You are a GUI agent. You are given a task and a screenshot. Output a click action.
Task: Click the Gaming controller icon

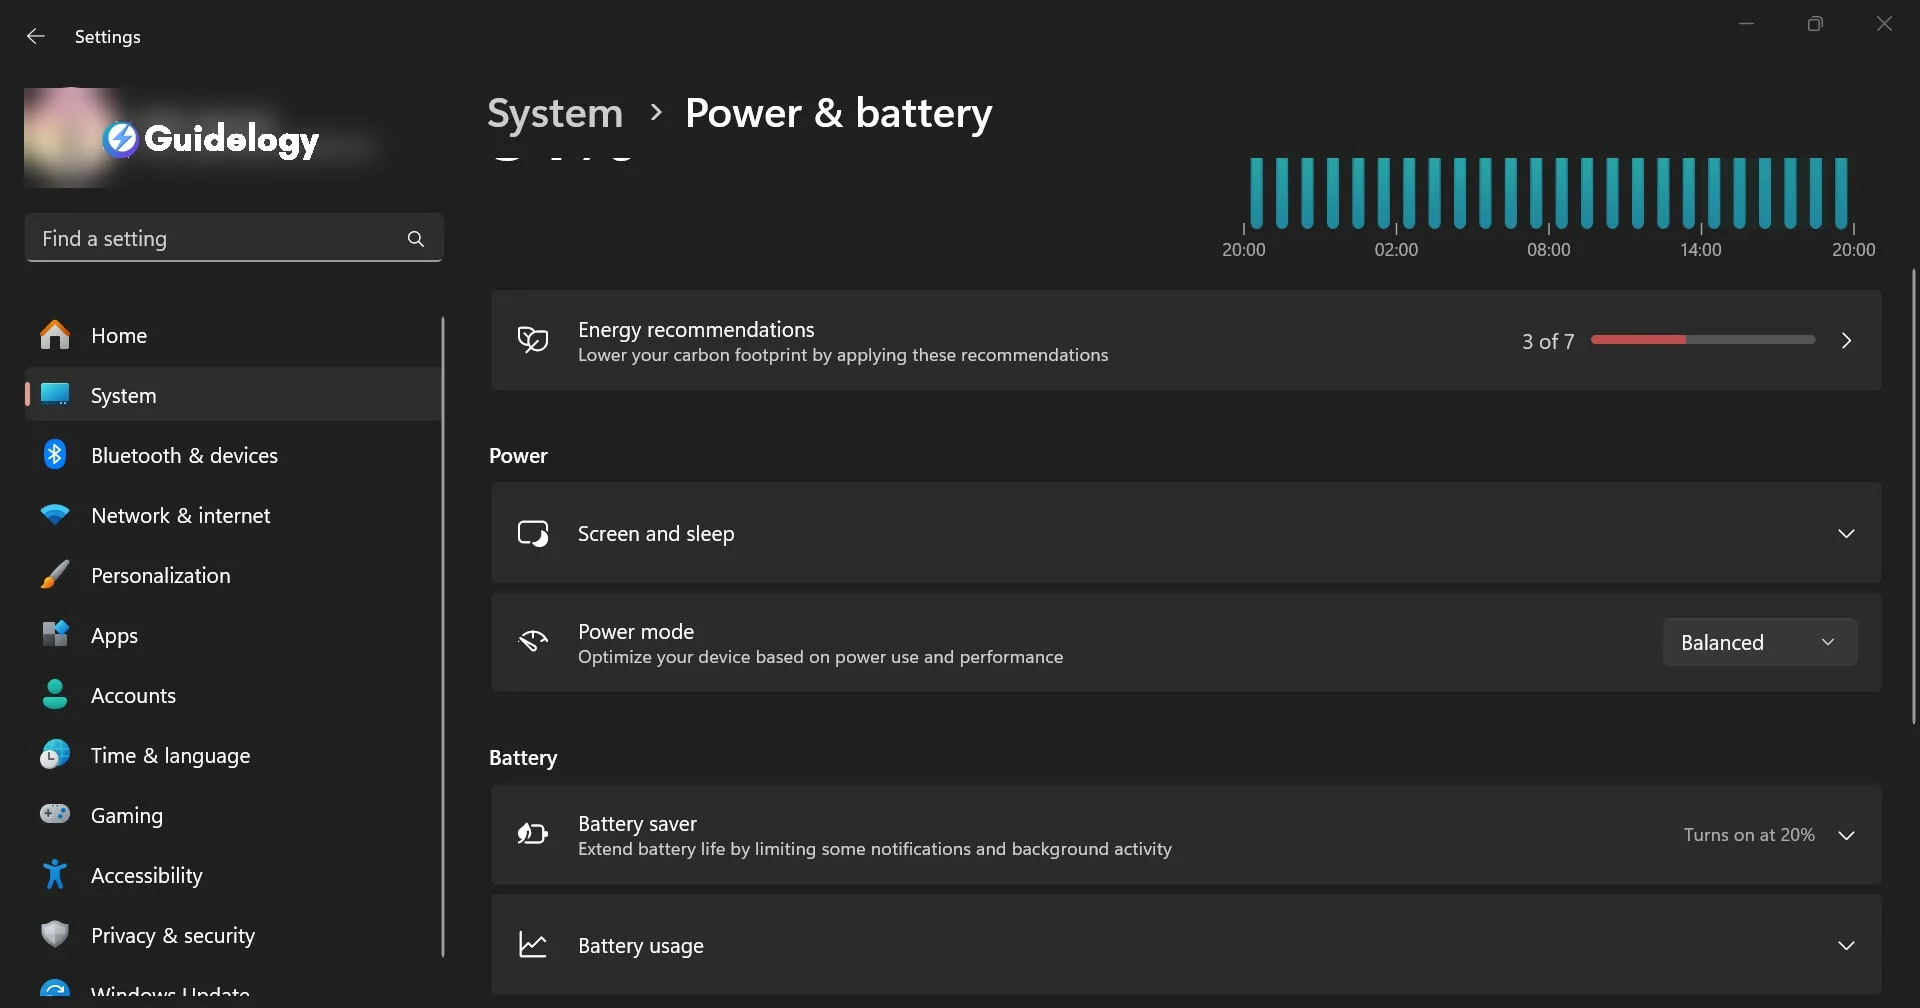(x=55, y=815)
